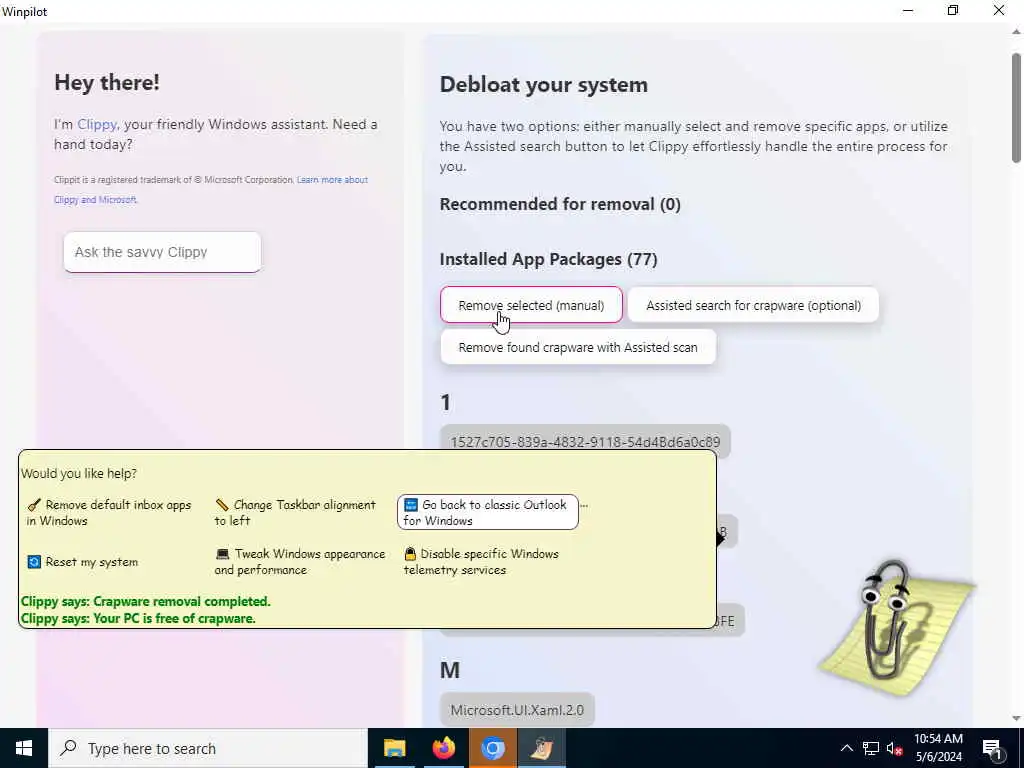Open Chrome from the taskbar
The image size is (1024, 768).
tap(493, 748)
